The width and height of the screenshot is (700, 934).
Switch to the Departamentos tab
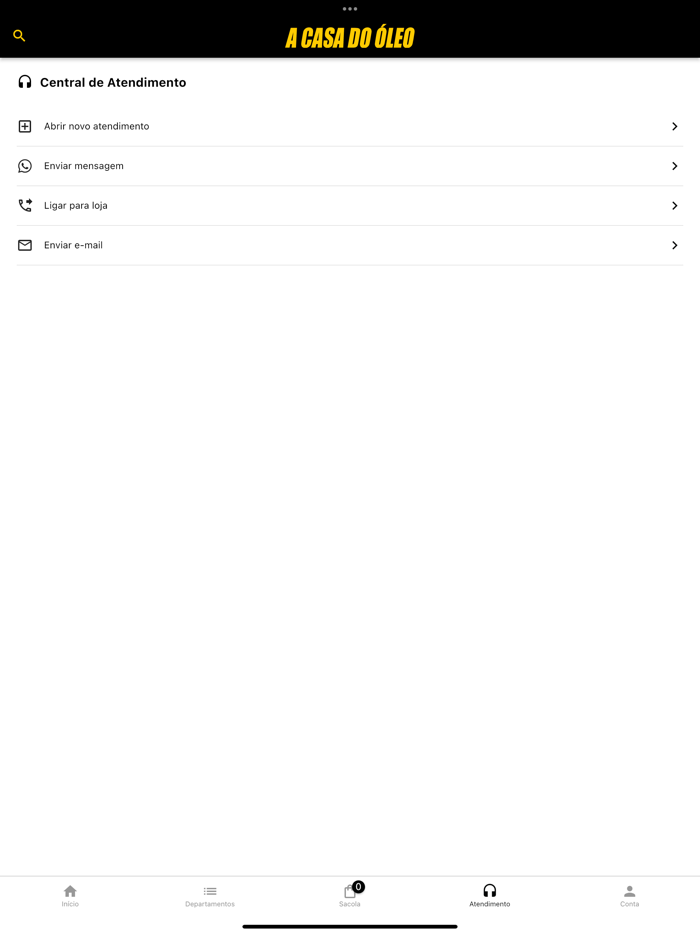tap(210, 896)
